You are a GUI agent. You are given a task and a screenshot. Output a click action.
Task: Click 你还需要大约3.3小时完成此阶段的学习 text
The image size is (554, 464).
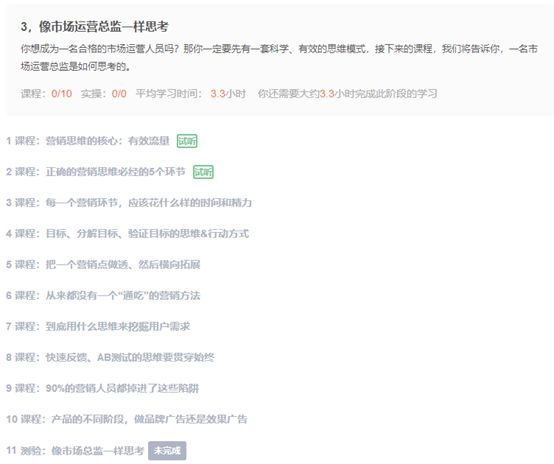348,94
